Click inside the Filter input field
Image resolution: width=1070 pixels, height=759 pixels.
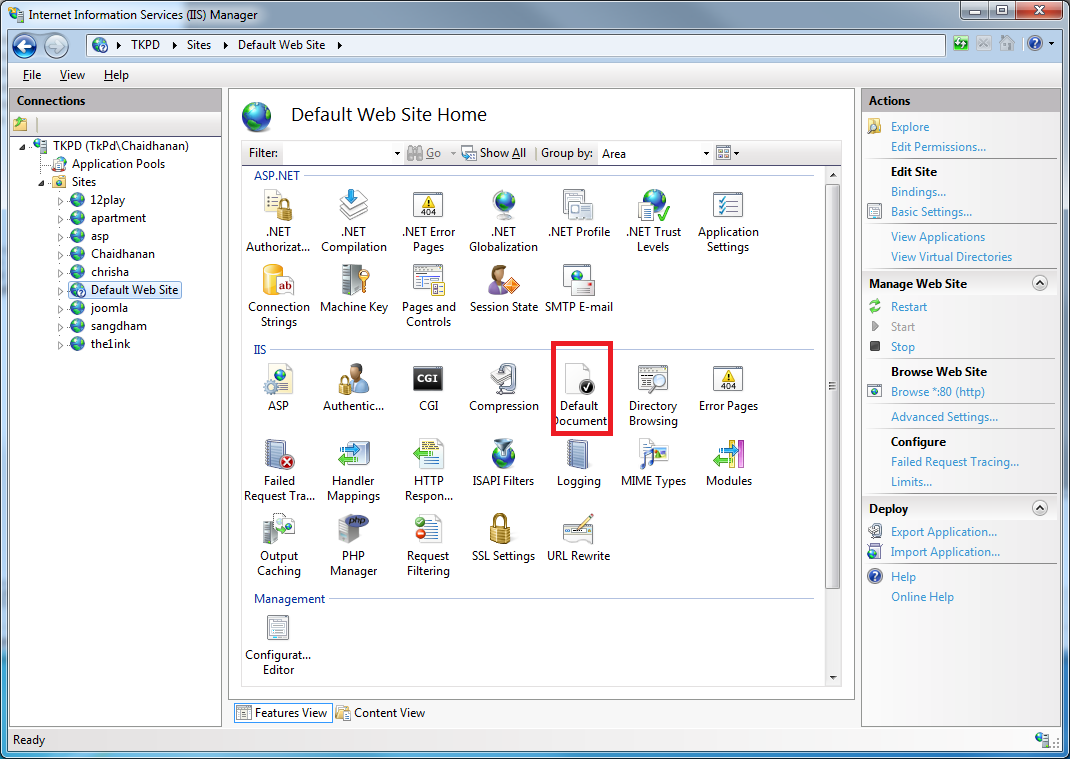338,153
